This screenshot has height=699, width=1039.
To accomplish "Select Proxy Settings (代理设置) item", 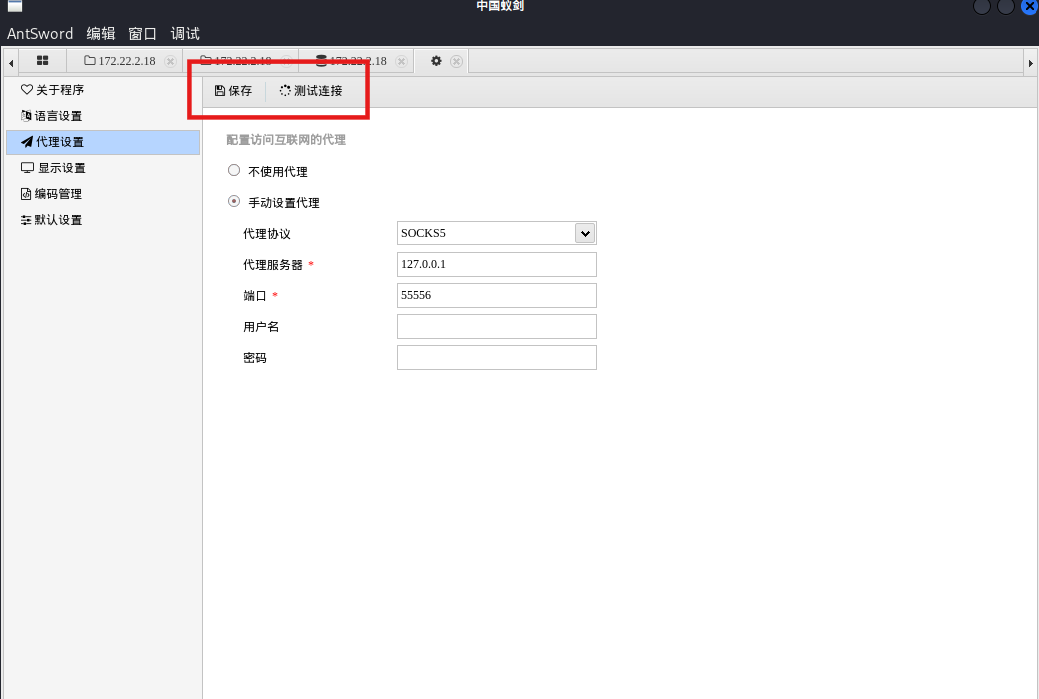I will pyautogui.click(x=103, y=142).
